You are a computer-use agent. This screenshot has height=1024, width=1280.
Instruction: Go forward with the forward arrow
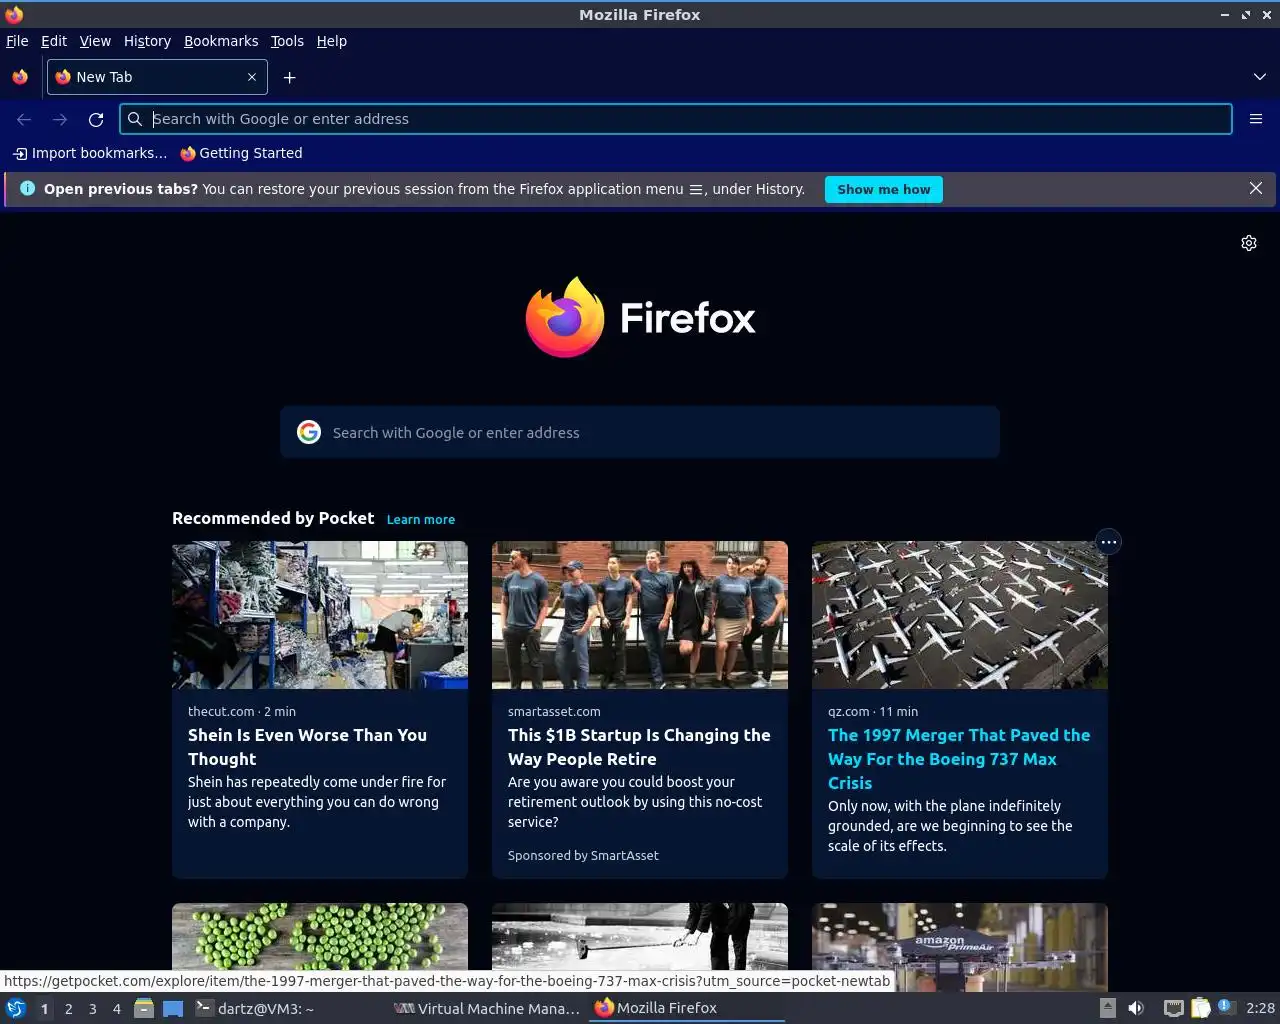pos(60,119)
